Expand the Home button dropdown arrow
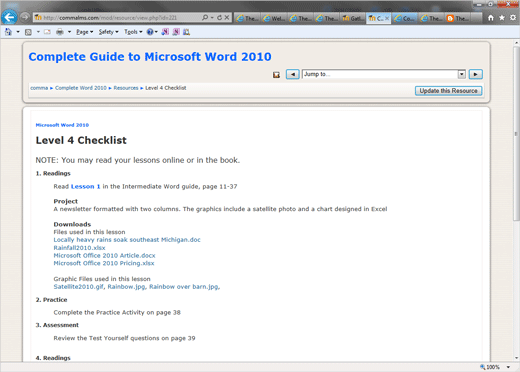This screenshot has width=520, height=372. [18, 32]
